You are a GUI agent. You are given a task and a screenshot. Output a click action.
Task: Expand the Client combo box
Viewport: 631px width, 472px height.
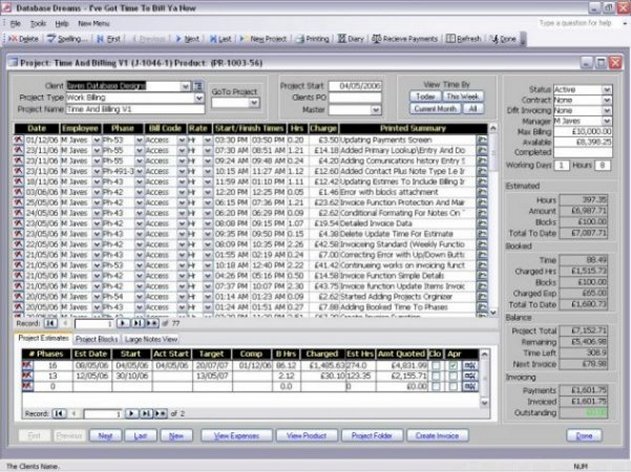point(185,86)
